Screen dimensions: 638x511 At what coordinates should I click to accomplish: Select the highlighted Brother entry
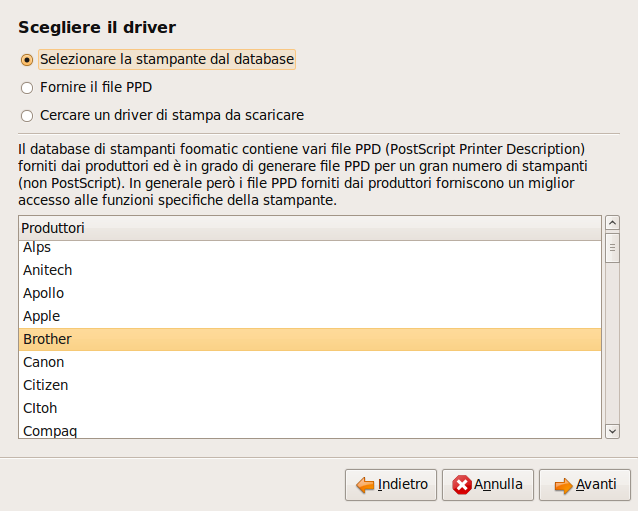310,339
